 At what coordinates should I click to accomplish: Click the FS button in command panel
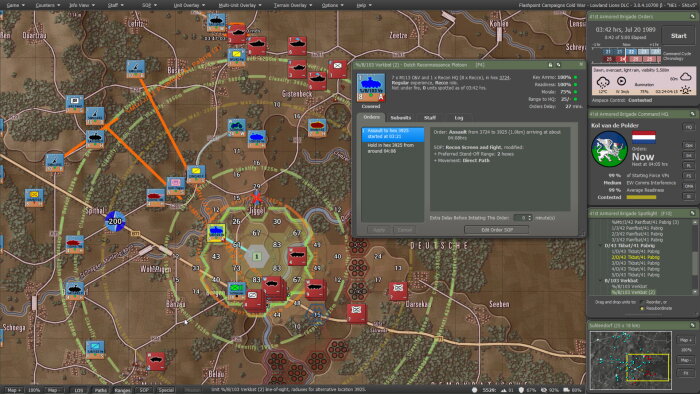point(689,176)
